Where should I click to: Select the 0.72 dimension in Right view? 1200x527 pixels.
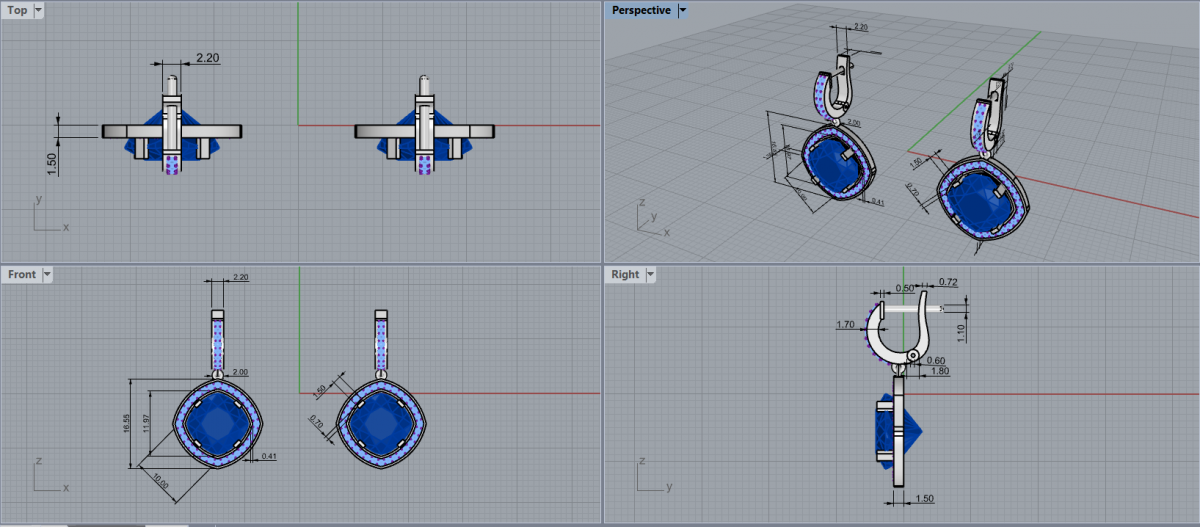click(949, 283)
